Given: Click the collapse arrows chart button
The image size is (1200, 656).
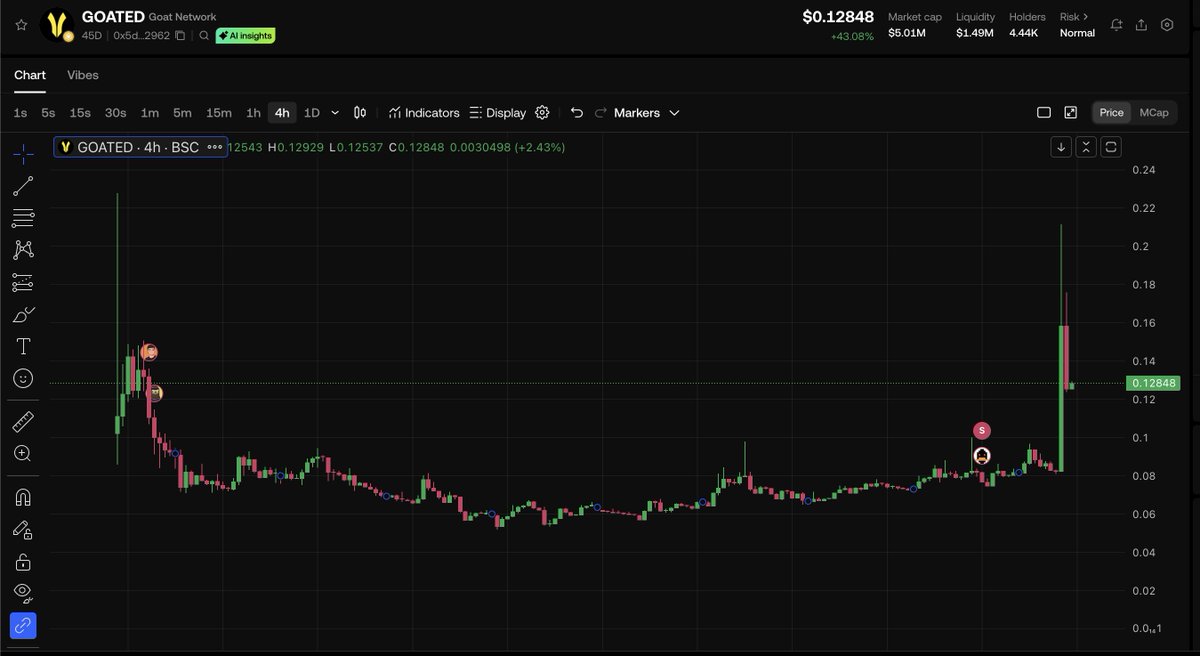Looking at the screenshot, I should click(1086, 147).
